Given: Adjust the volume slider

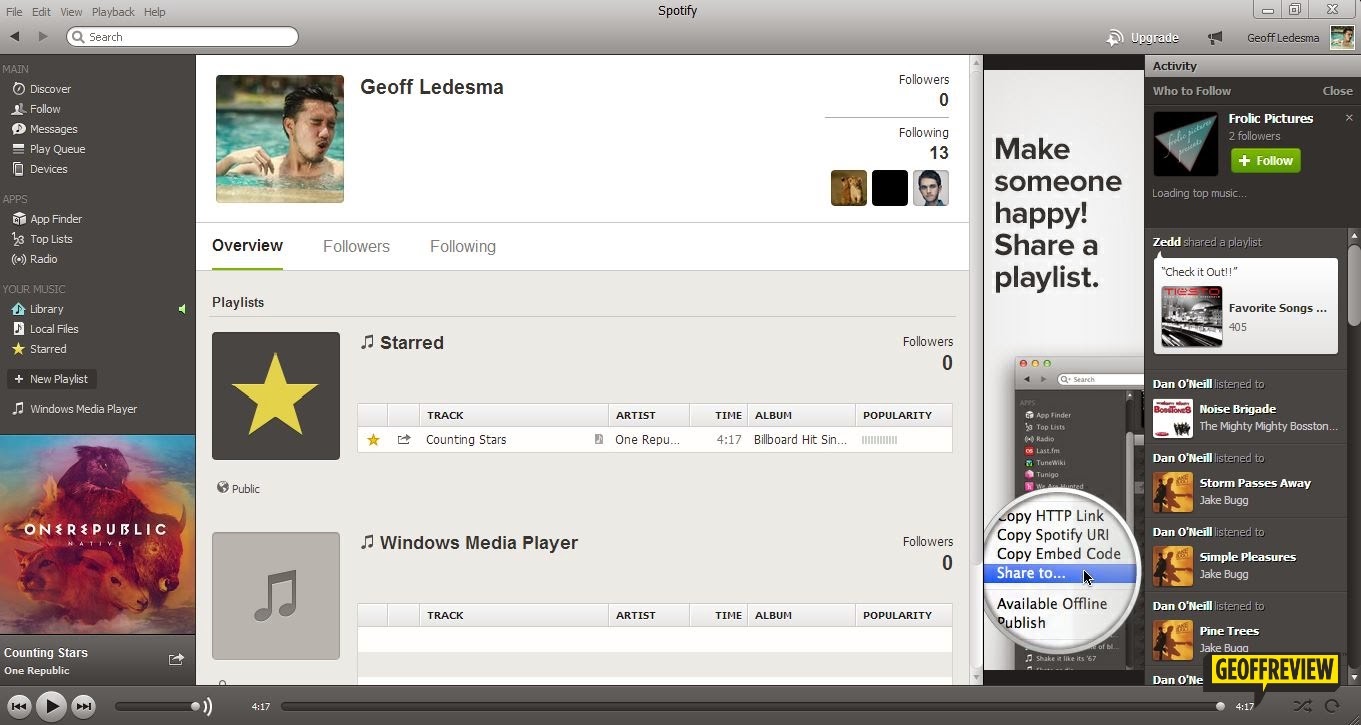Looking at the screenshot, I should [155, 707].
